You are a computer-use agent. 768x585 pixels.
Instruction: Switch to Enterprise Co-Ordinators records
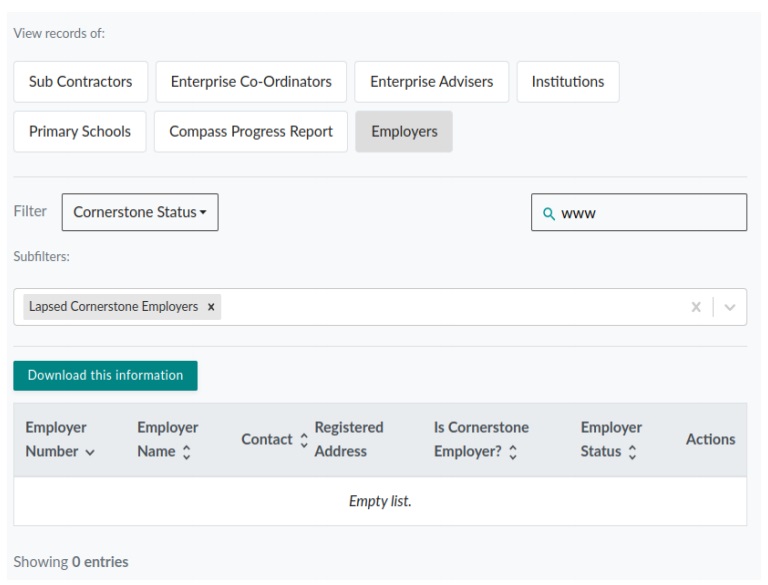point(251,82)
